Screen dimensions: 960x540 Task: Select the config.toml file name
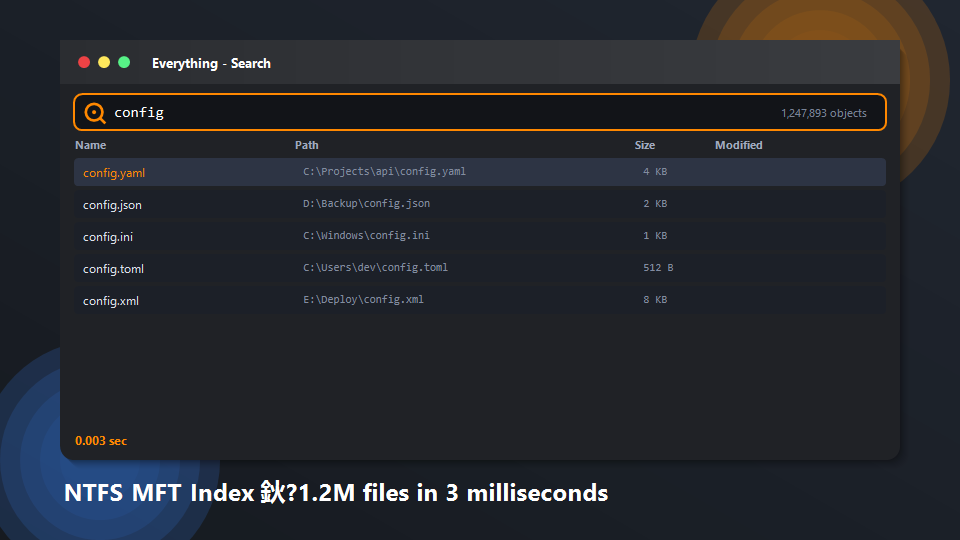[113, 269]
